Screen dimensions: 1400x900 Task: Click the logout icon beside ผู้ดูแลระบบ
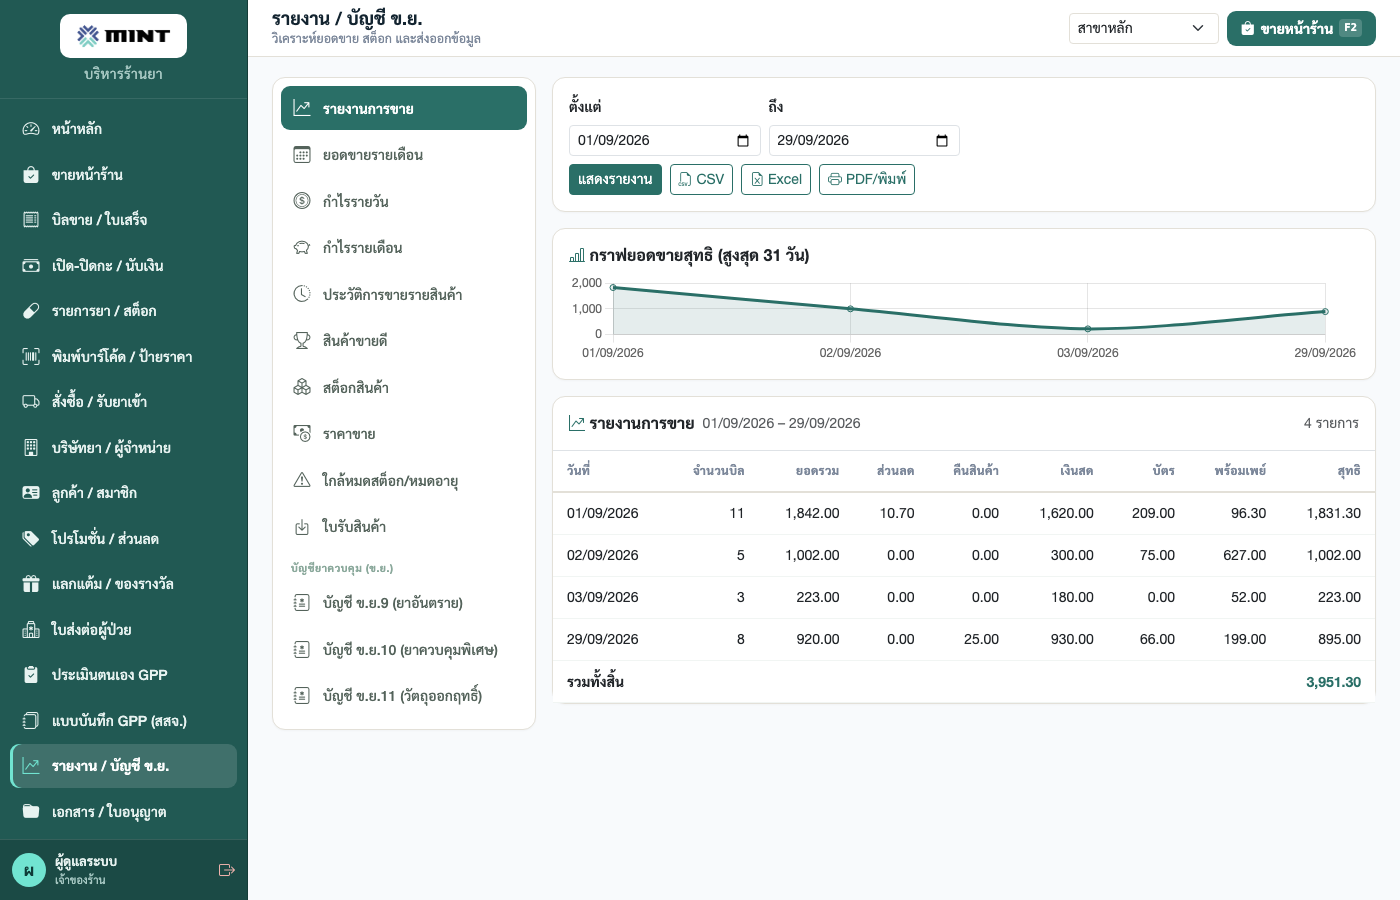(x=226, y=870)
